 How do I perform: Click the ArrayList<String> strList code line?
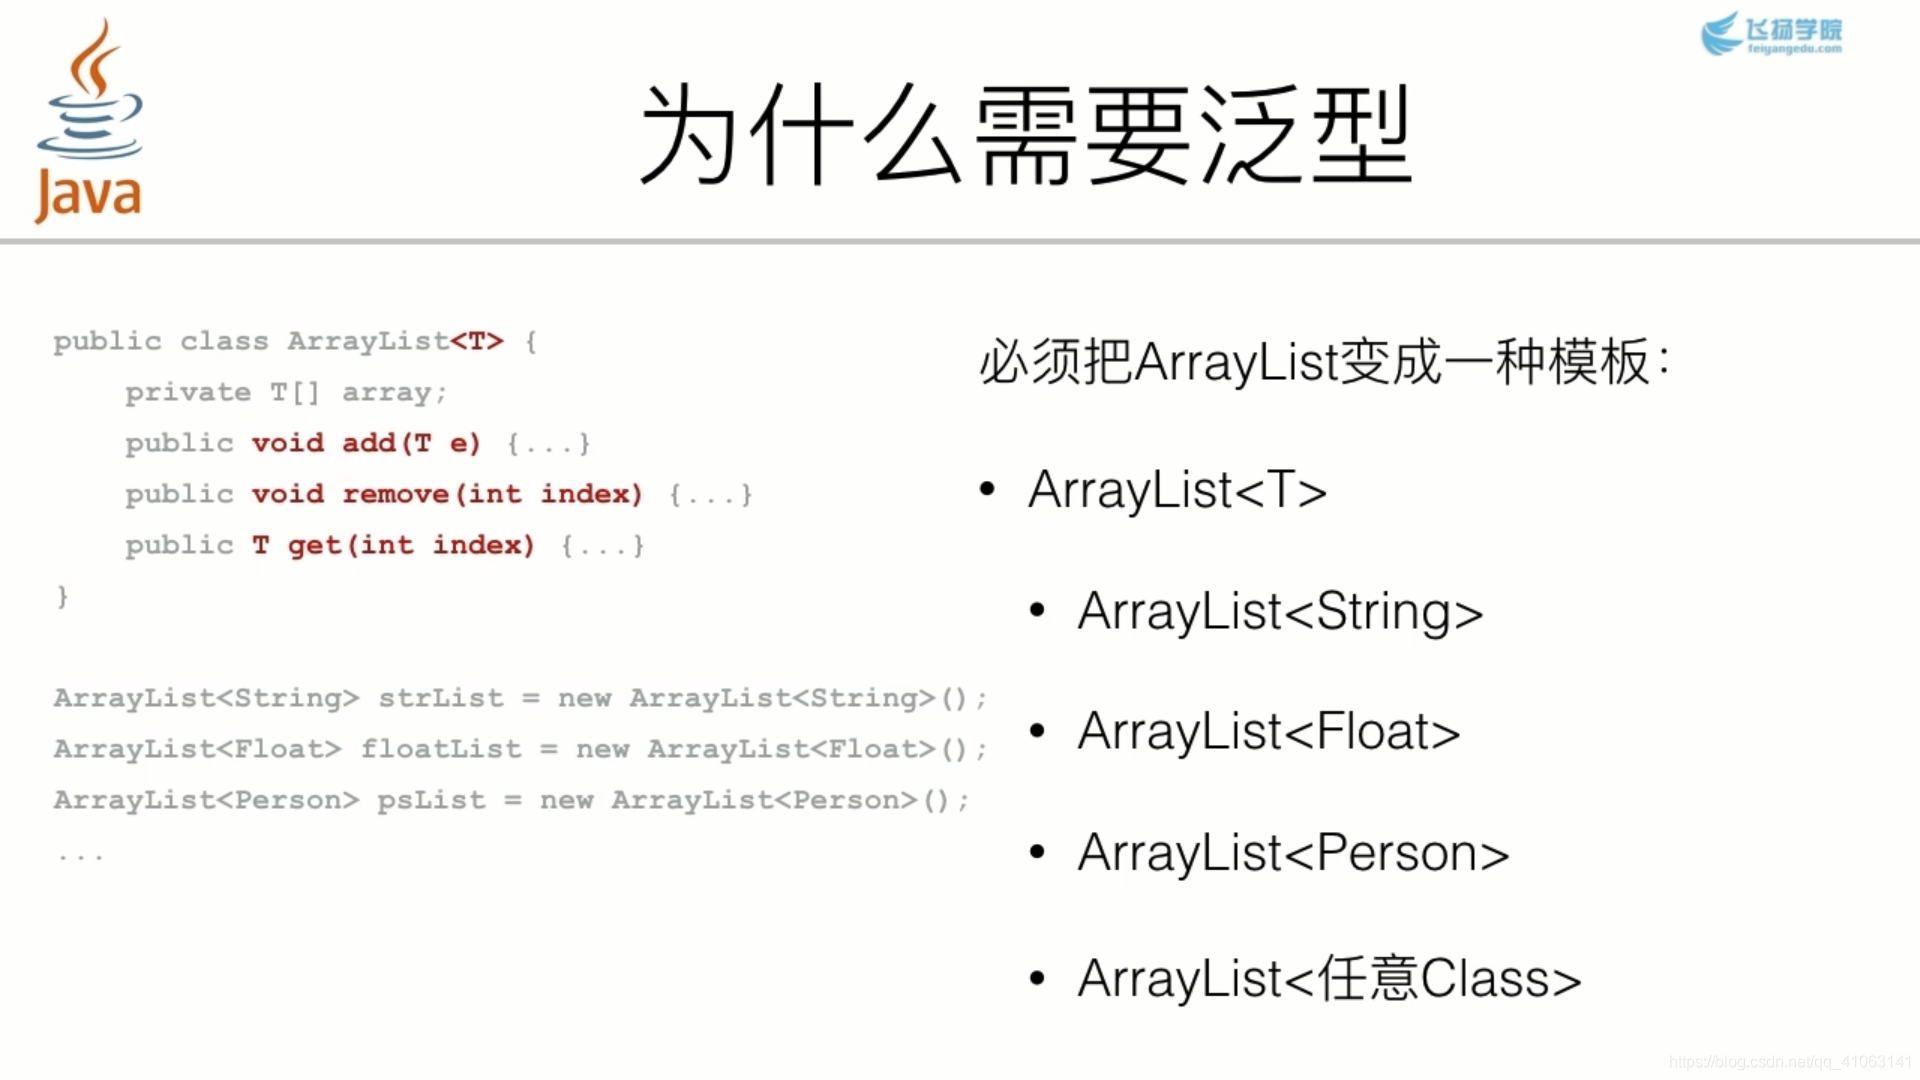coord(521,696)
